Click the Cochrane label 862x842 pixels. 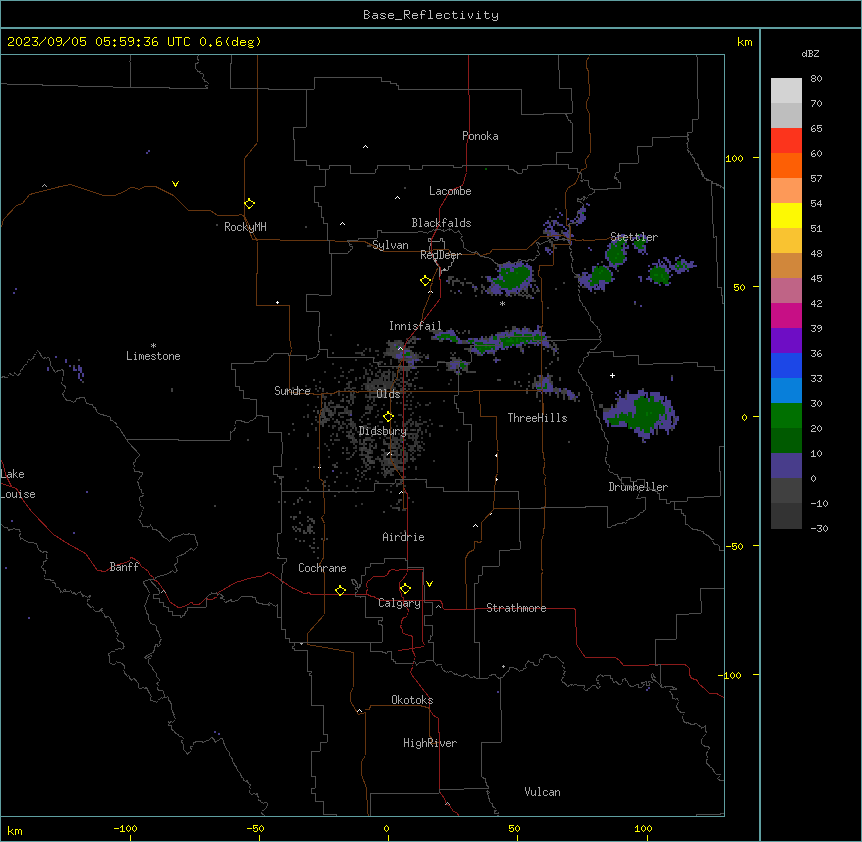322,568
